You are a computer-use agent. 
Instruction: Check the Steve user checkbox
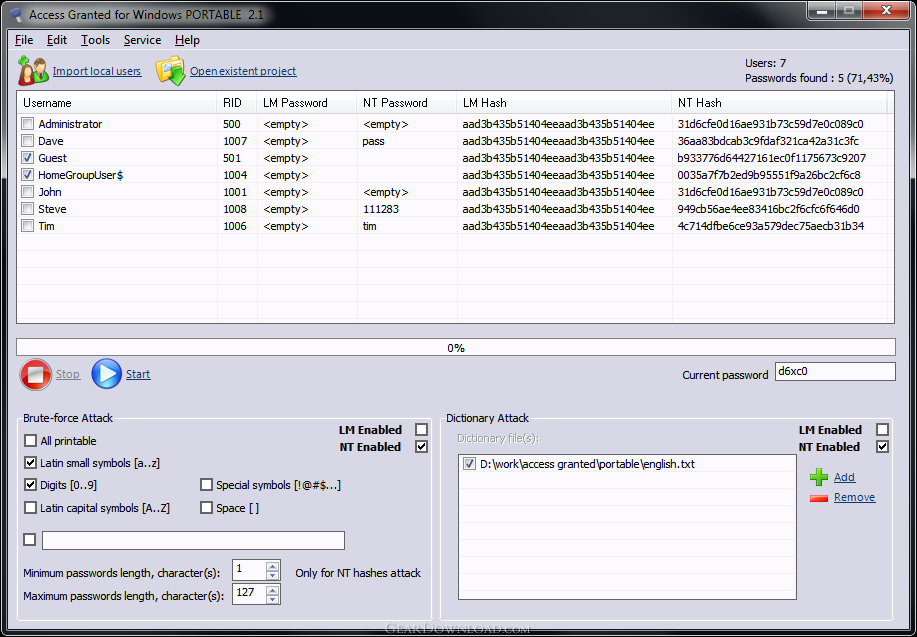tap(27, 209)
